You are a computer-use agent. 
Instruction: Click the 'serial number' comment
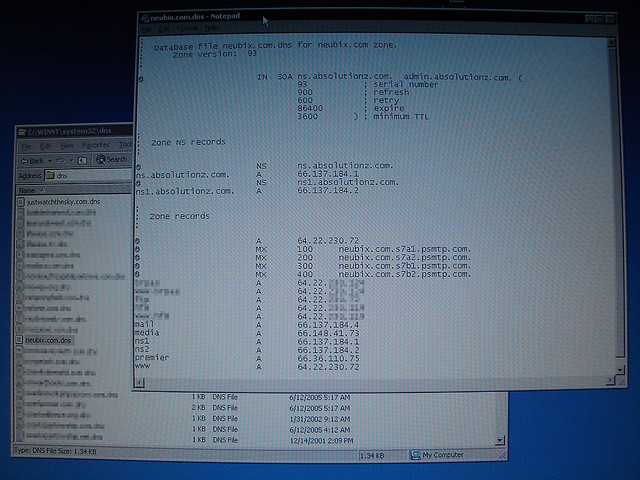point(406,84)
